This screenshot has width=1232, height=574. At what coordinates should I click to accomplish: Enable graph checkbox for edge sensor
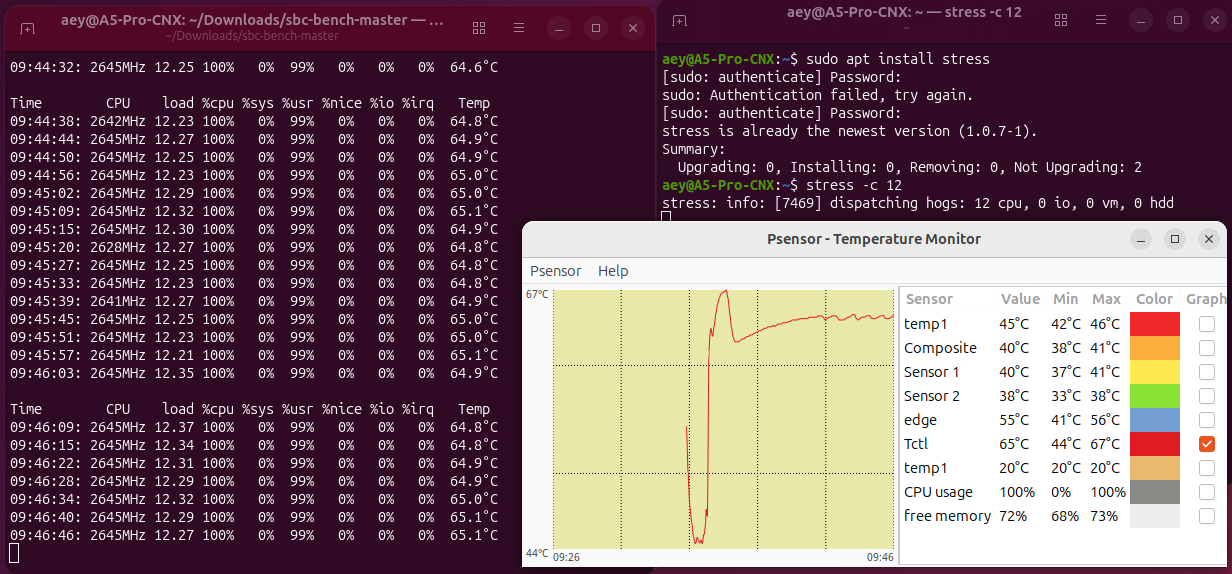pos(1207,420)
